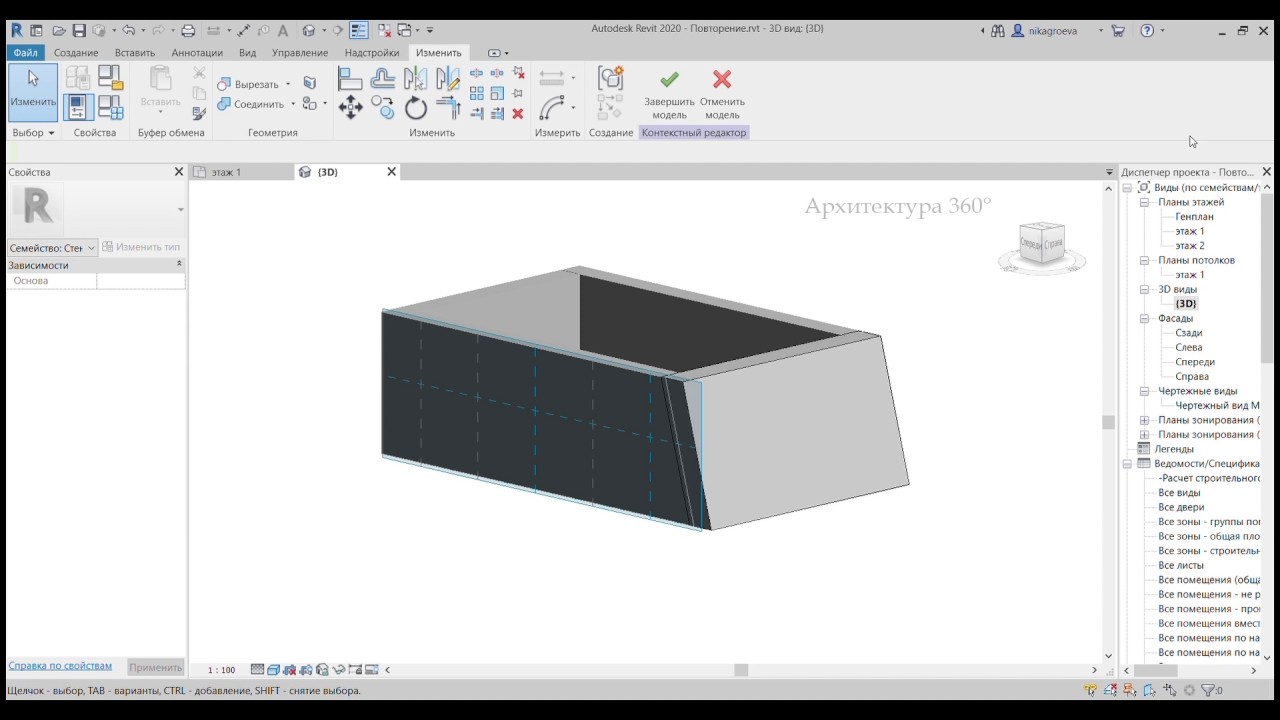Switch to the Управление ribbon tab
The image size is (1280, 720).
[x=300, y=52]
